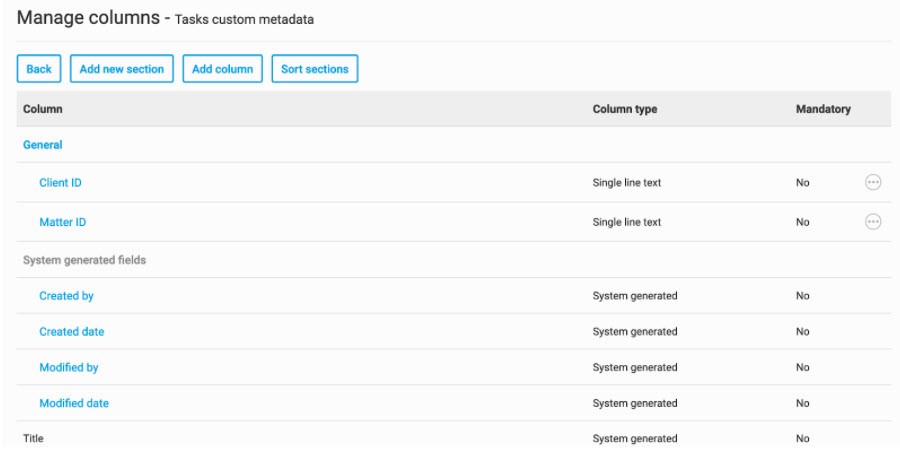Click the Created by field link
Viewport: 900px width, 452px height.
(66, 296)
